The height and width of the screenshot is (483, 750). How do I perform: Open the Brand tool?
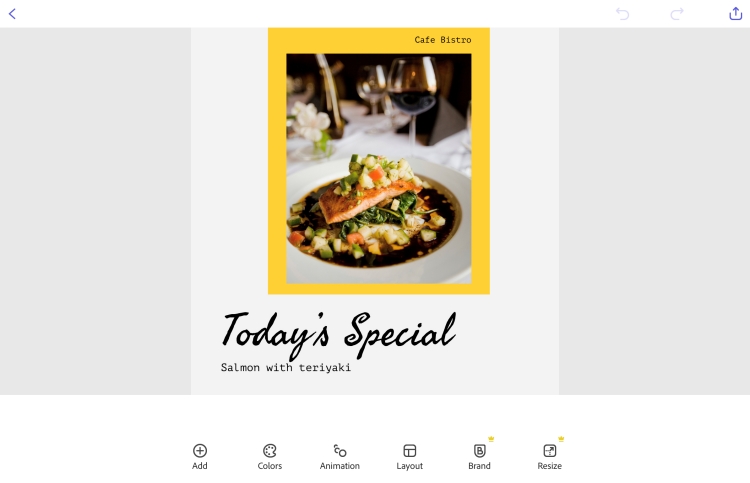tap(479, 450)
